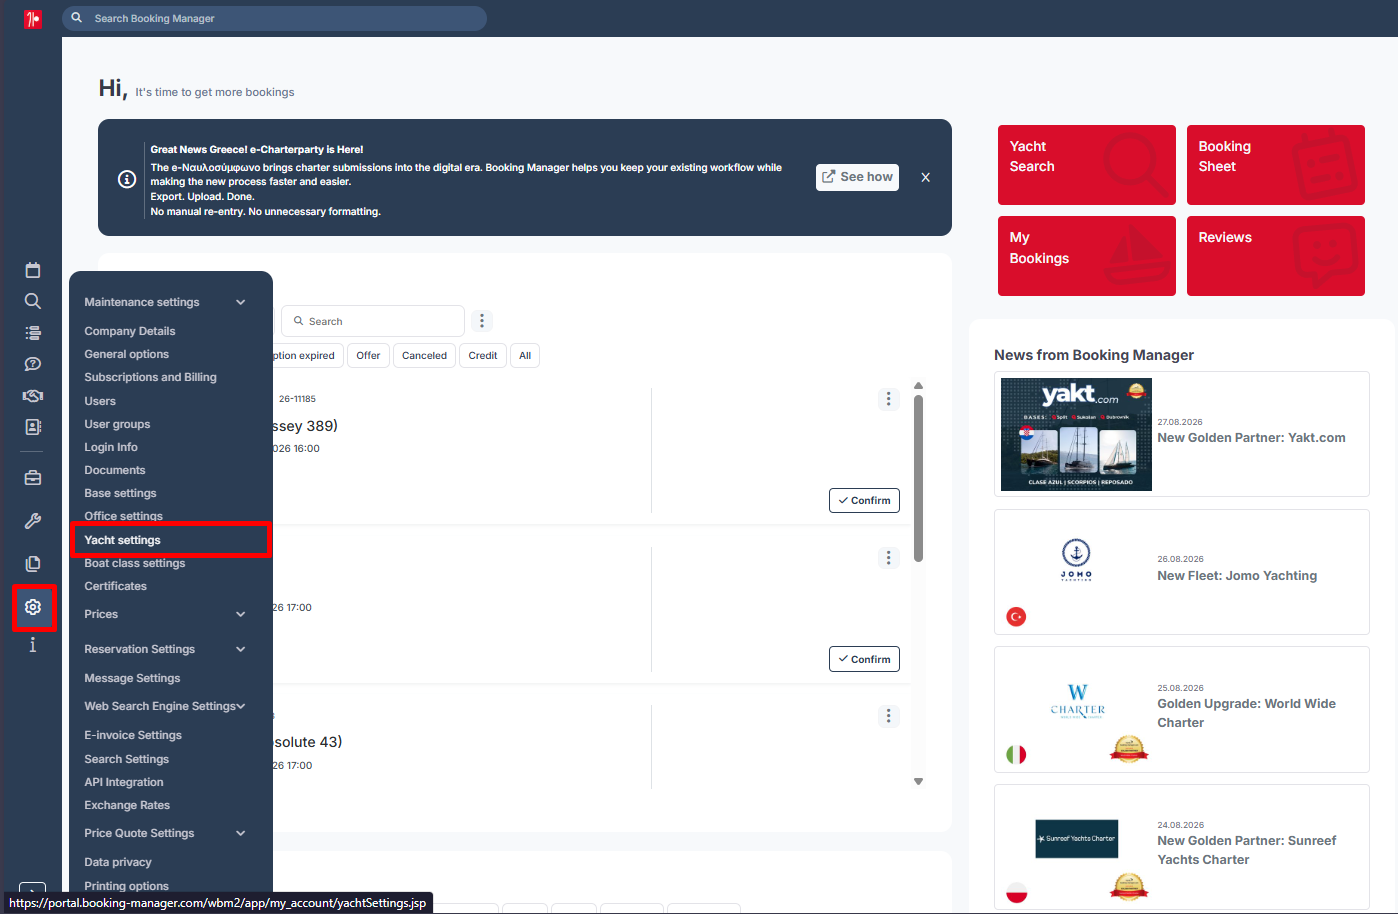Open Message Settings
1398x914 pixels.
pos(132,678)
